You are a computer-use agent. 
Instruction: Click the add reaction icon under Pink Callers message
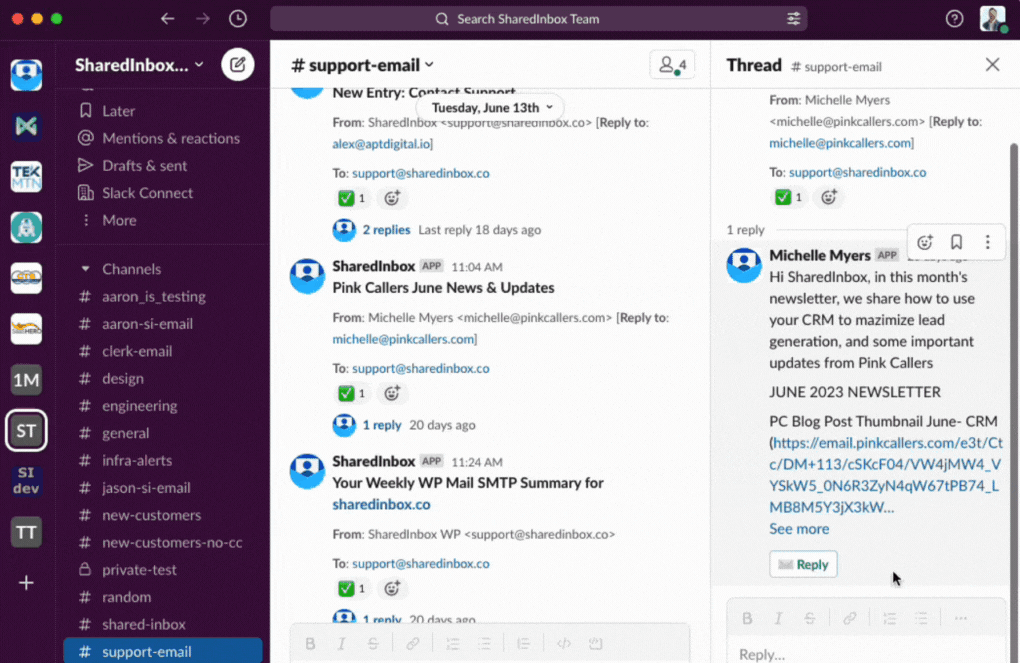(392, 393)
